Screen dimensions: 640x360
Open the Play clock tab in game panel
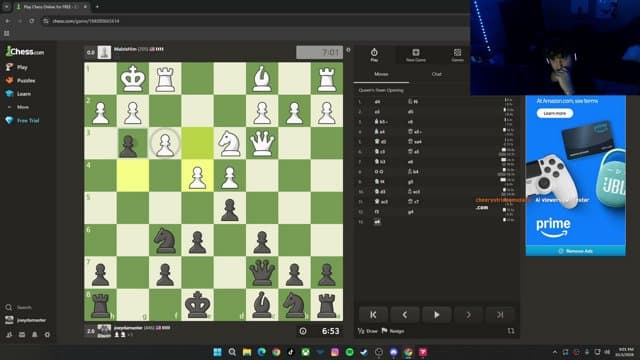click(x=374, y=55)
